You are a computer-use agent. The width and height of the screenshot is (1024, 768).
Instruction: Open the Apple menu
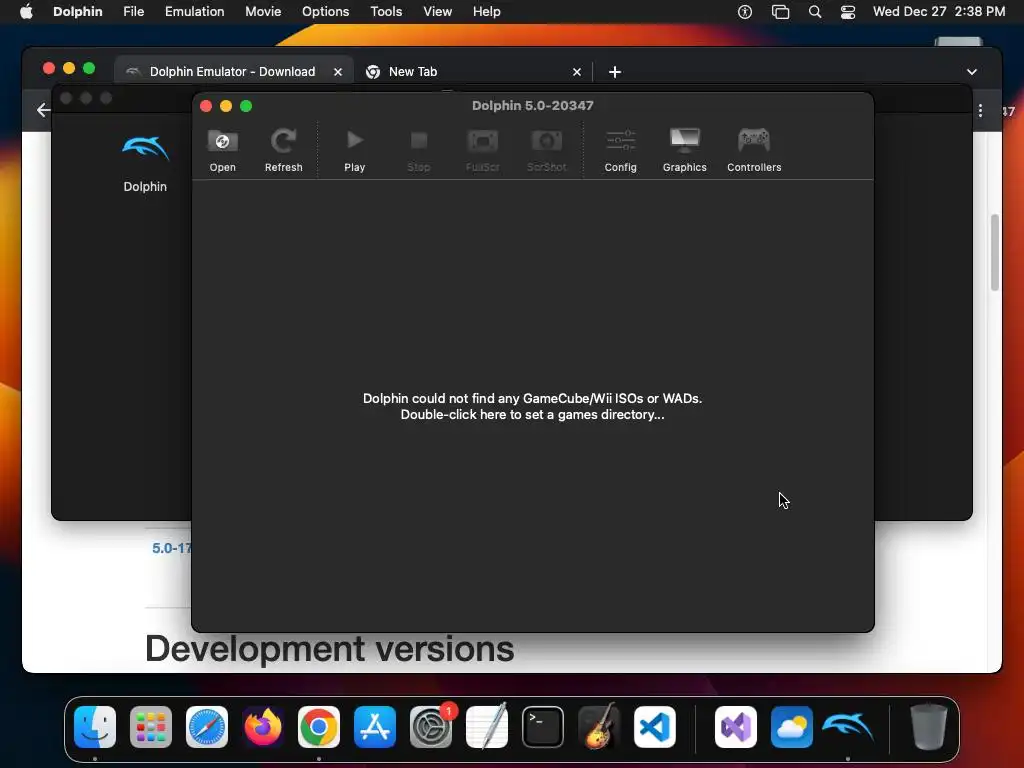[26, 12]
